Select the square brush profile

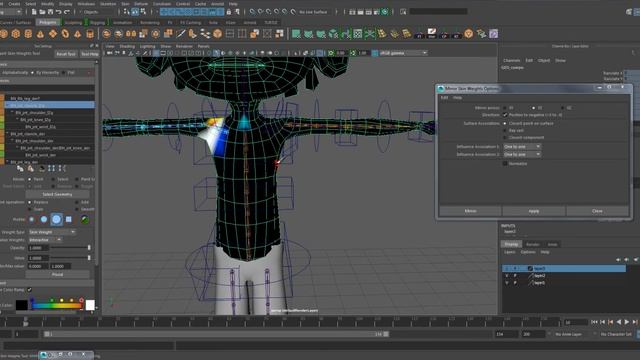point(69,220)
